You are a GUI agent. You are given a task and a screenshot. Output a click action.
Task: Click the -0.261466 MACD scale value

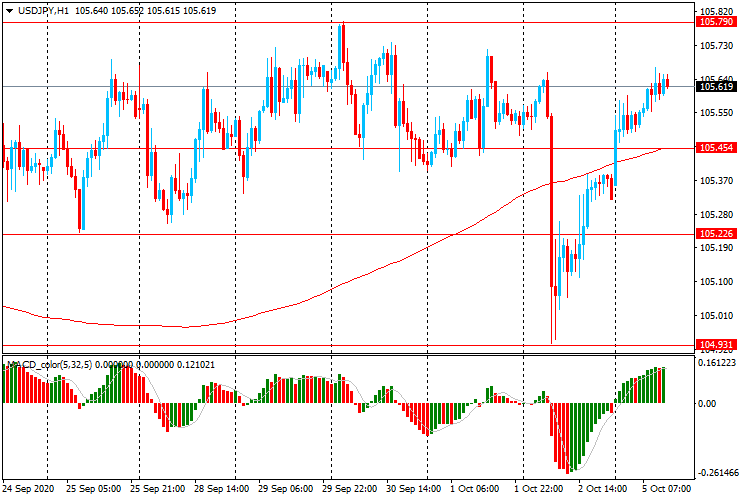716,473
